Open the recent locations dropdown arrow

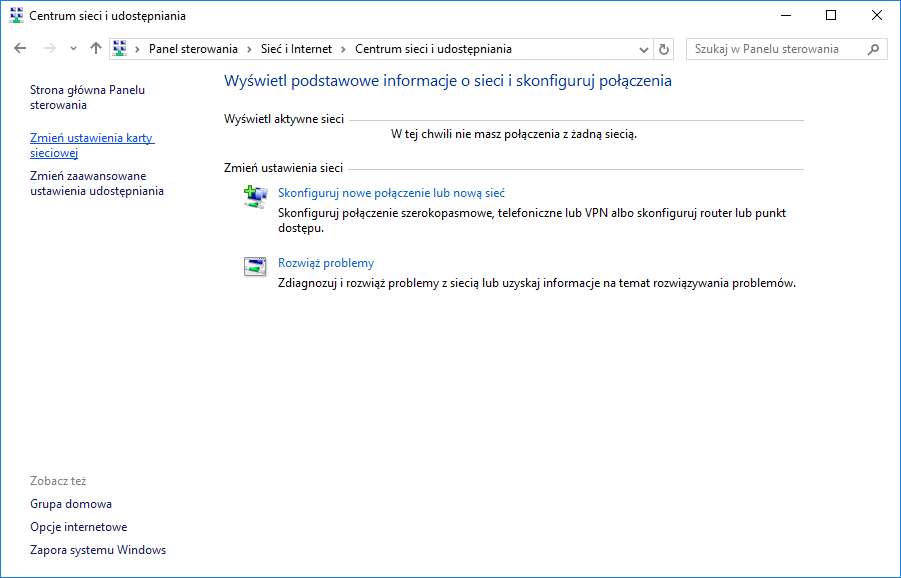pyautogui.click(x=73, y=49)
